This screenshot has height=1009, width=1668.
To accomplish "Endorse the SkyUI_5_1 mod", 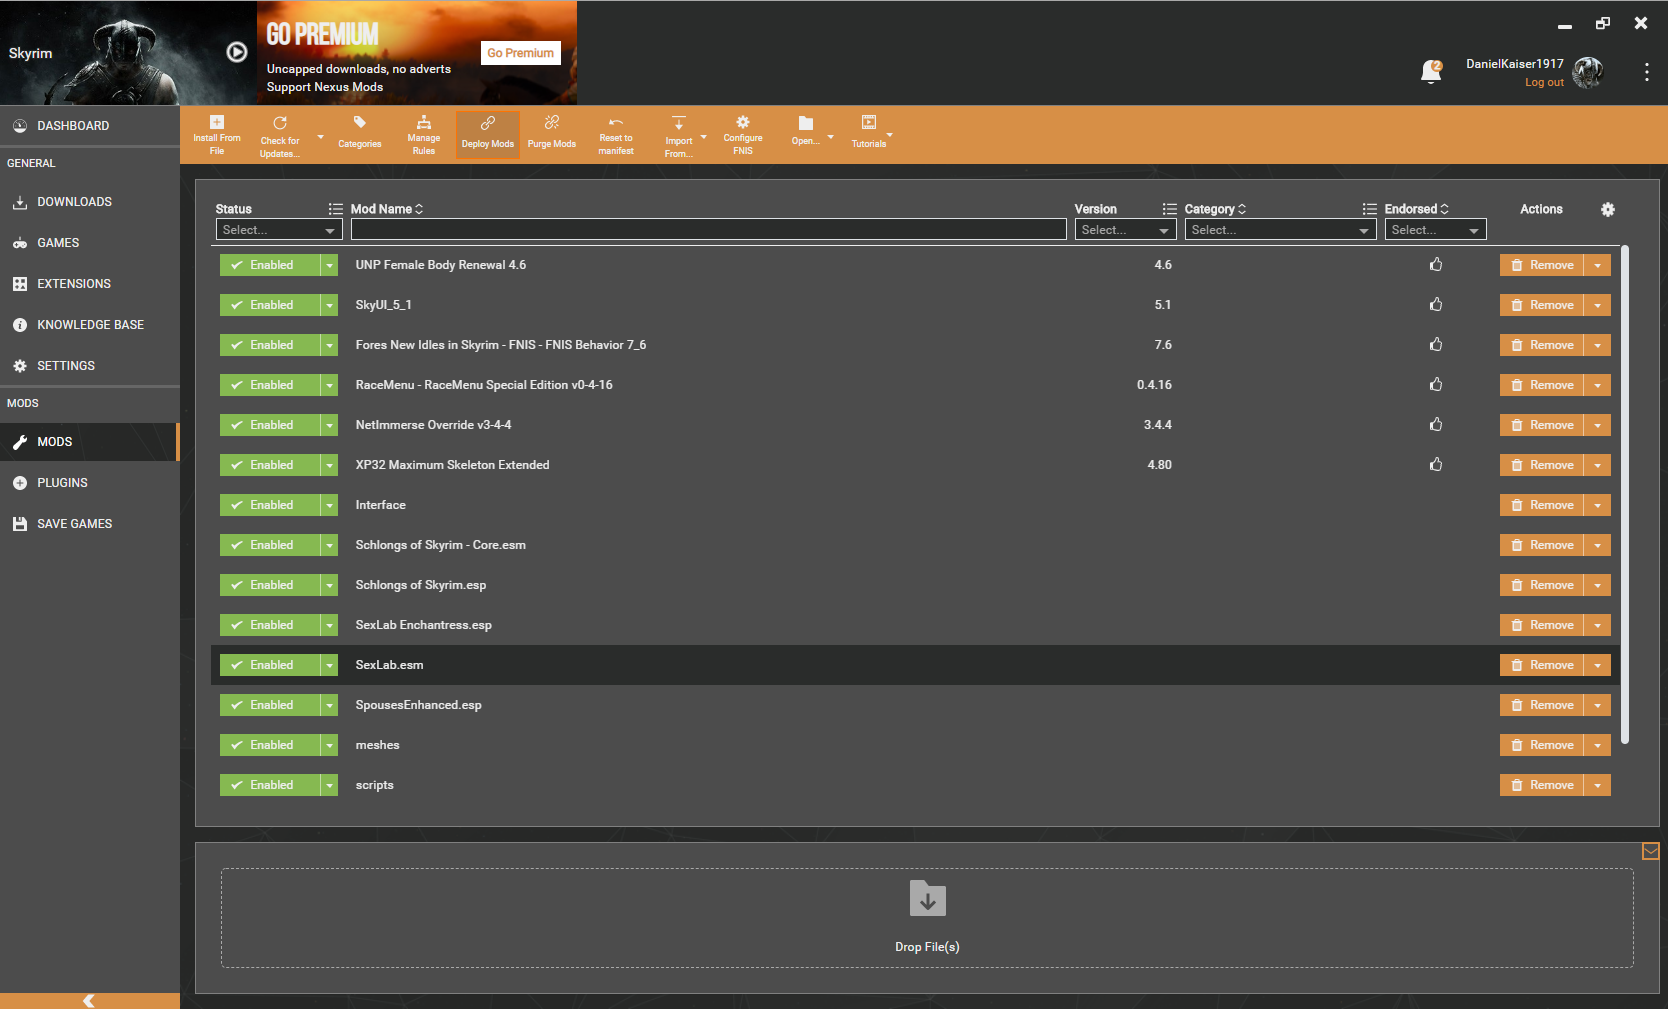I will 1436,305.
